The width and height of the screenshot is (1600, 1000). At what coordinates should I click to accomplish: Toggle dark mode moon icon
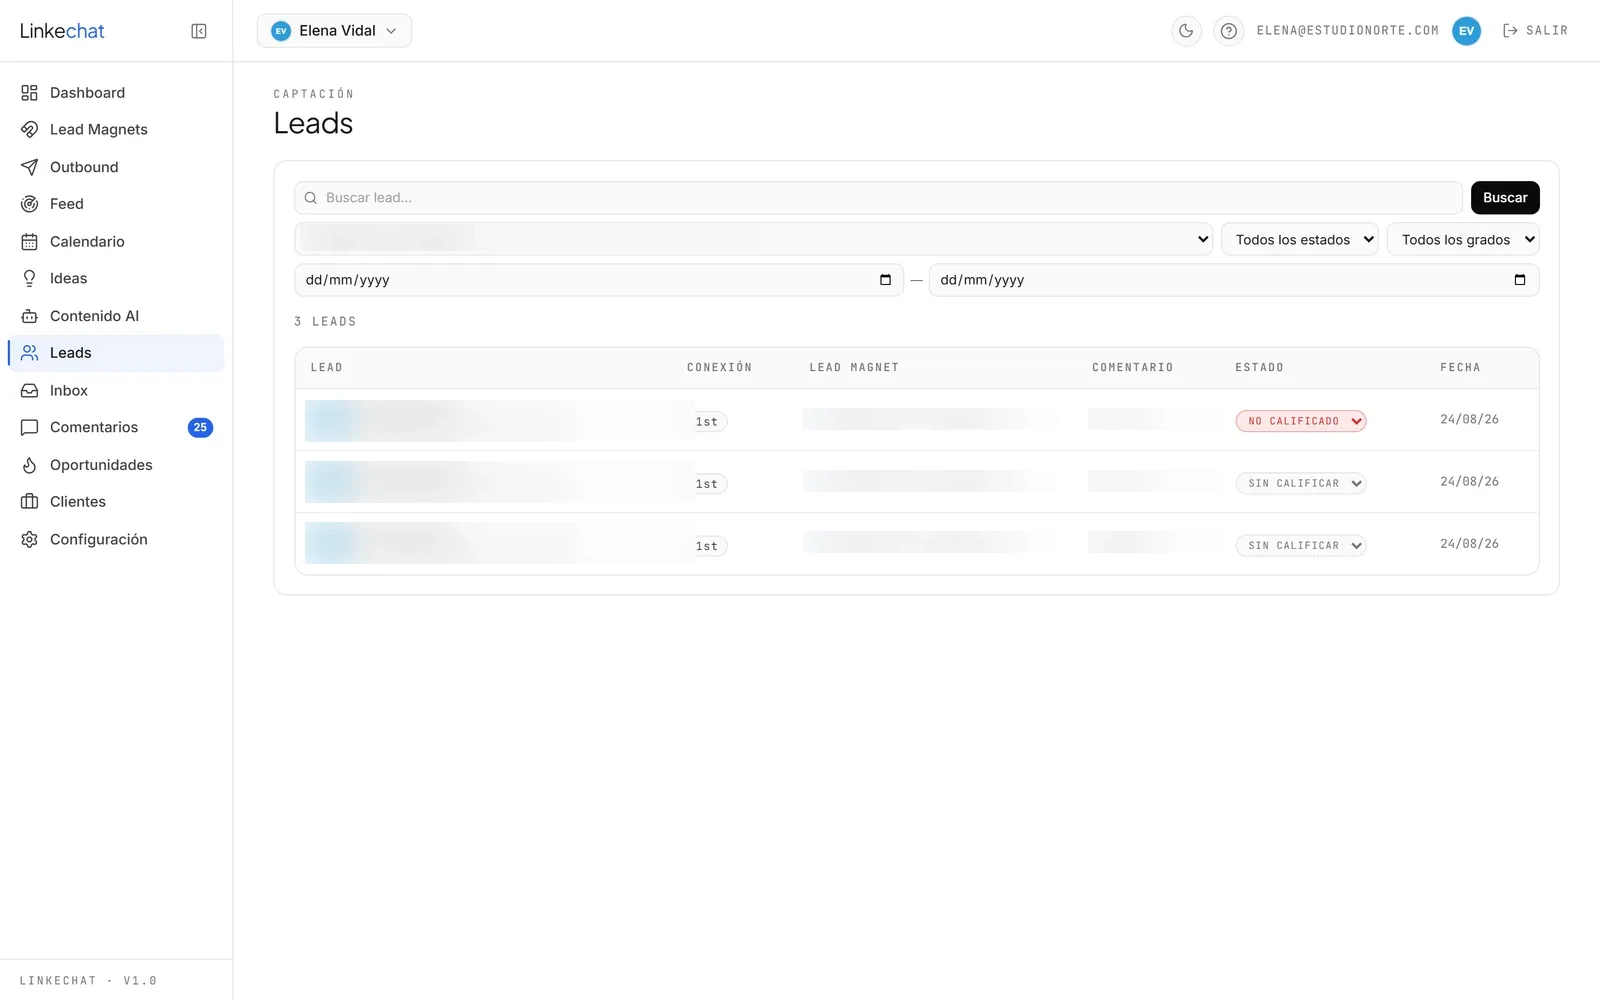(x=1186, y=31)
